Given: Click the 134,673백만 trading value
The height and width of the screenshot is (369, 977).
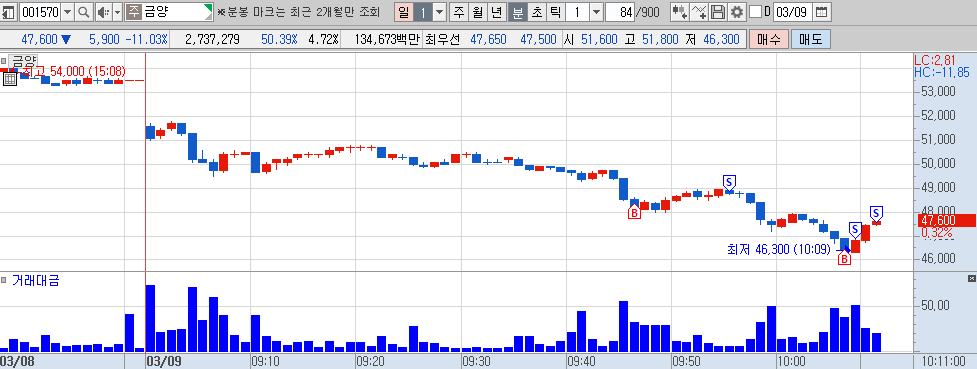Looking at the screenshot, I should [x=388, y=39].
